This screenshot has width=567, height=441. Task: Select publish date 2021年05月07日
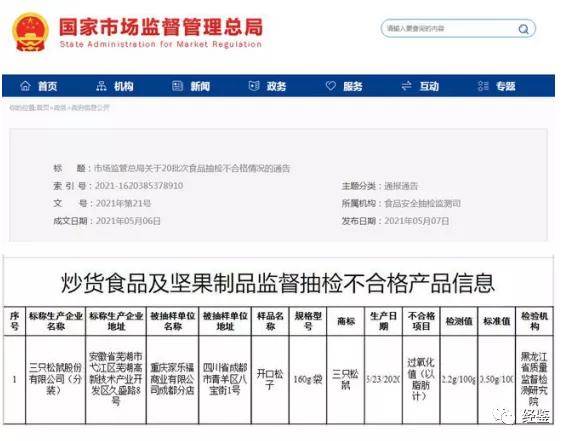(416, 221)
